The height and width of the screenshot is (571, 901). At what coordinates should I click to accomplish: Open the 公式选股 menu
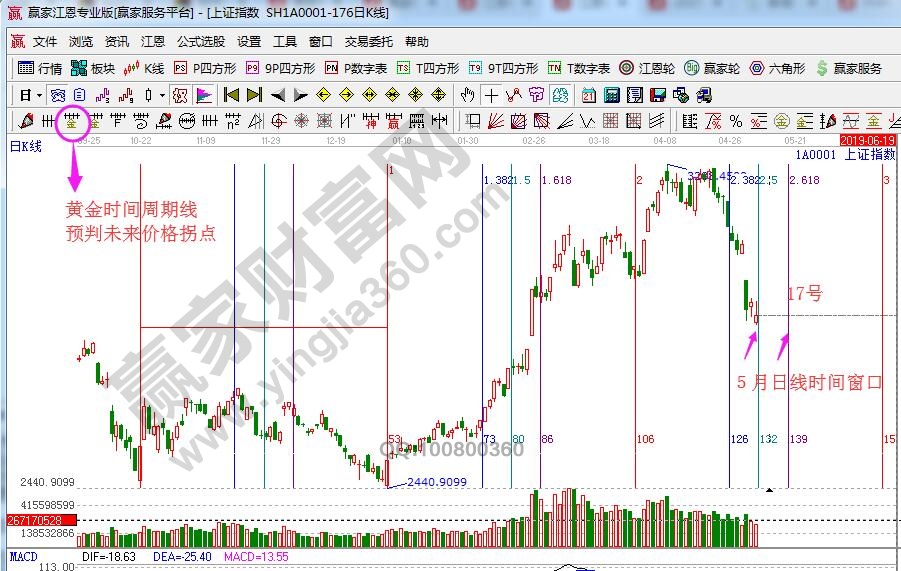point(201,42)
